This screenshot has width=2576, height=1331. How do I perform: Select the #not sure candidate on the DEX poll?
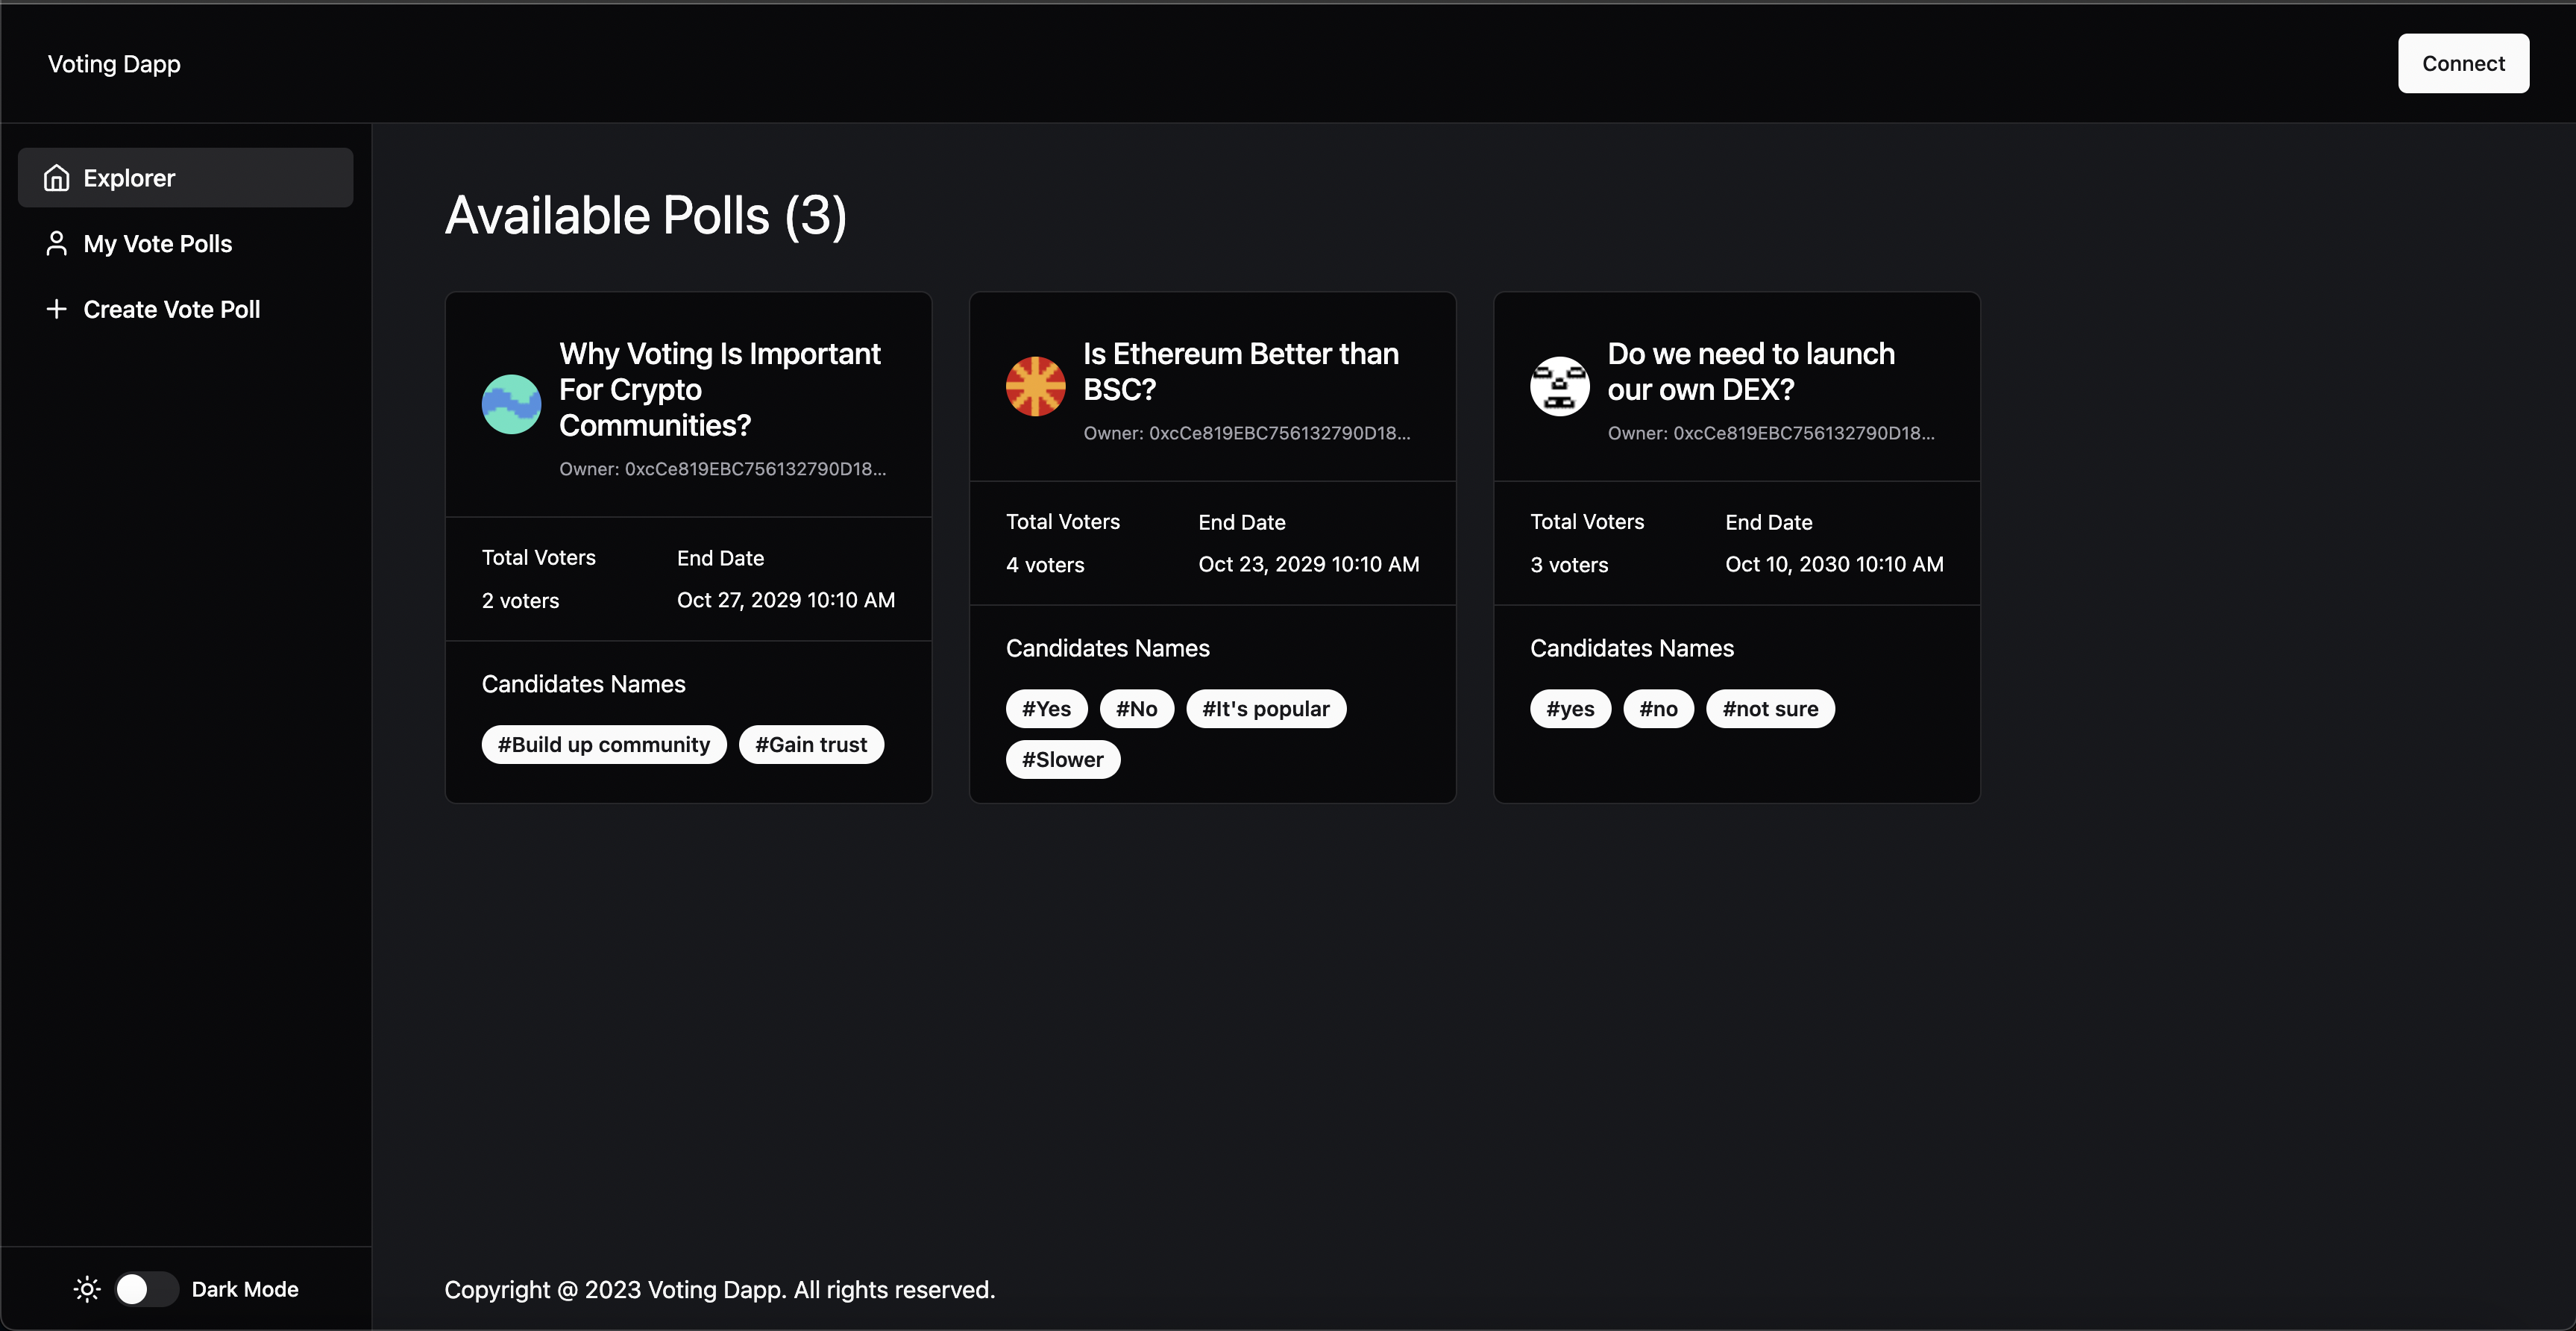[1770, 708]
